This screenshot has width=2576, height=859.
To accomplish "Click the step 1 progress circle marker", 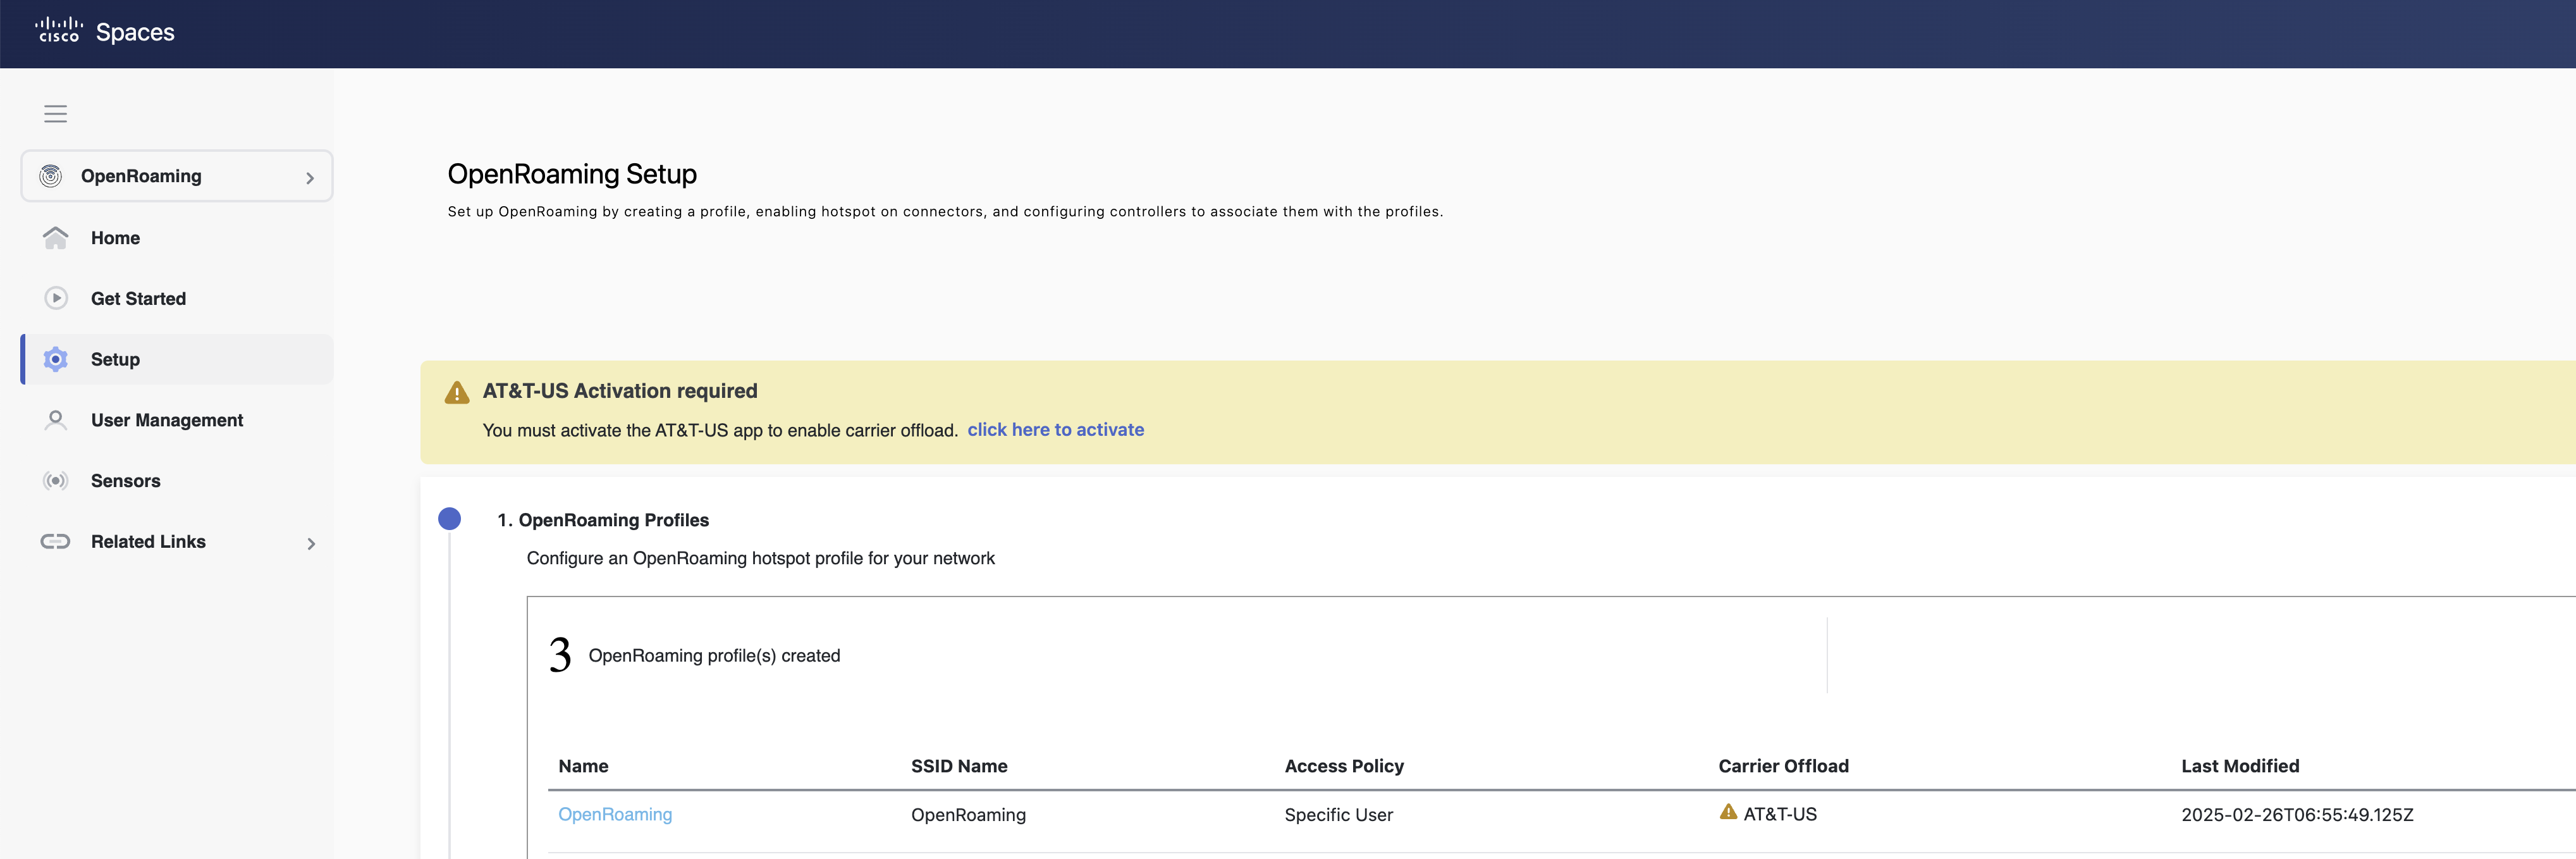I will 449,518.
